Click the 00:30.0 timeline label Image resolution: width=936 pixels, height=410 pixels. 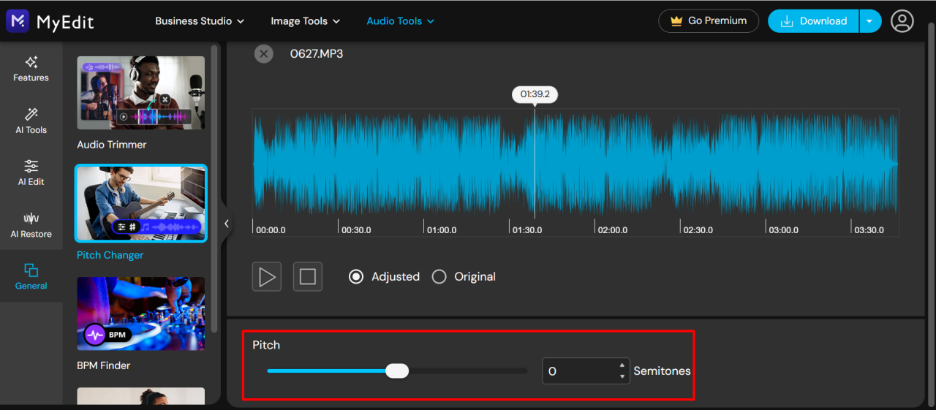pyautogui.click(x=356, y=230)
